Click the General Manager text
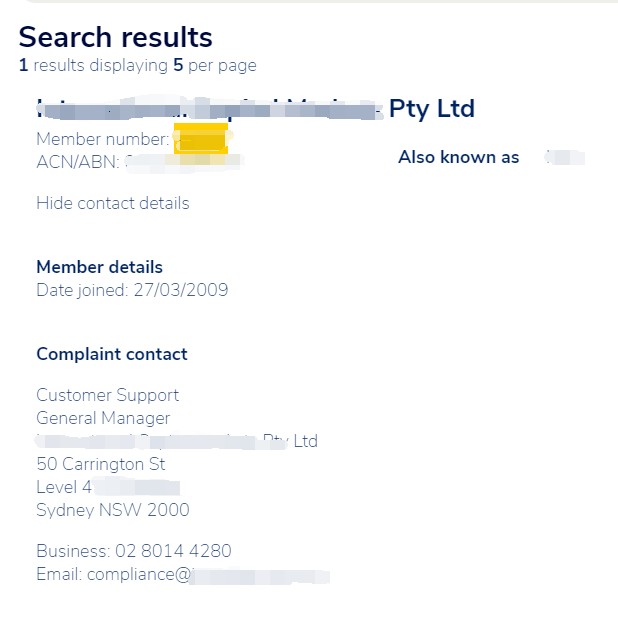Viewport: 618px width, 623px height. point(103,418)
